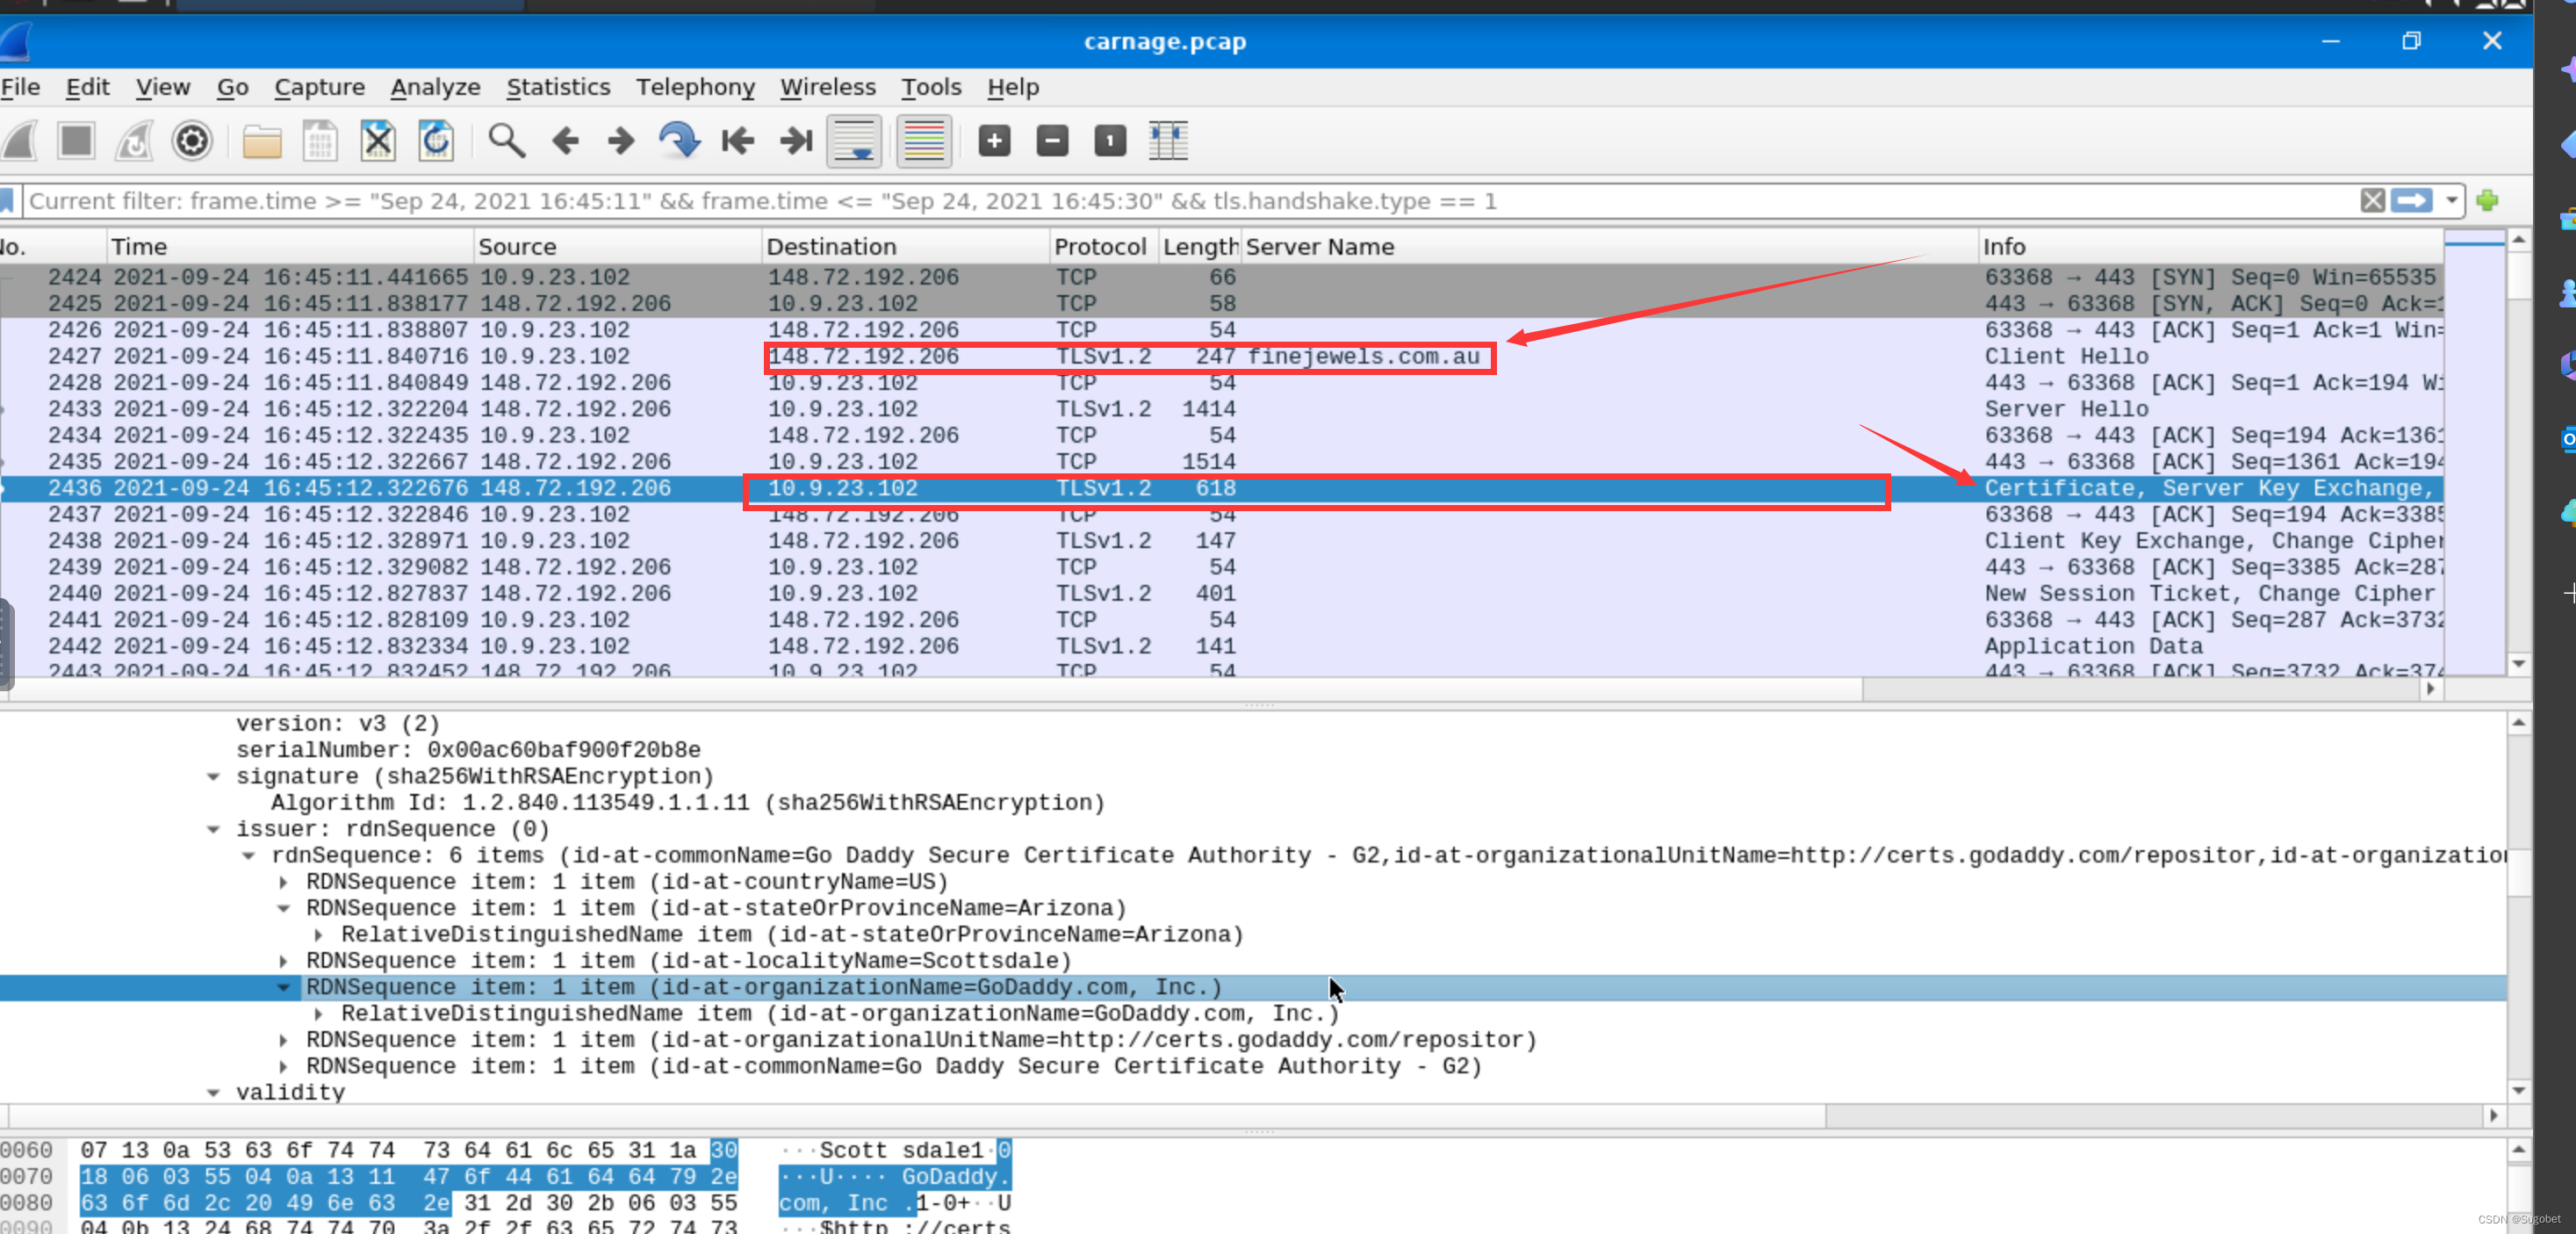Find a packet magnifier icon

pyautogui.click(x=506, y=141)
